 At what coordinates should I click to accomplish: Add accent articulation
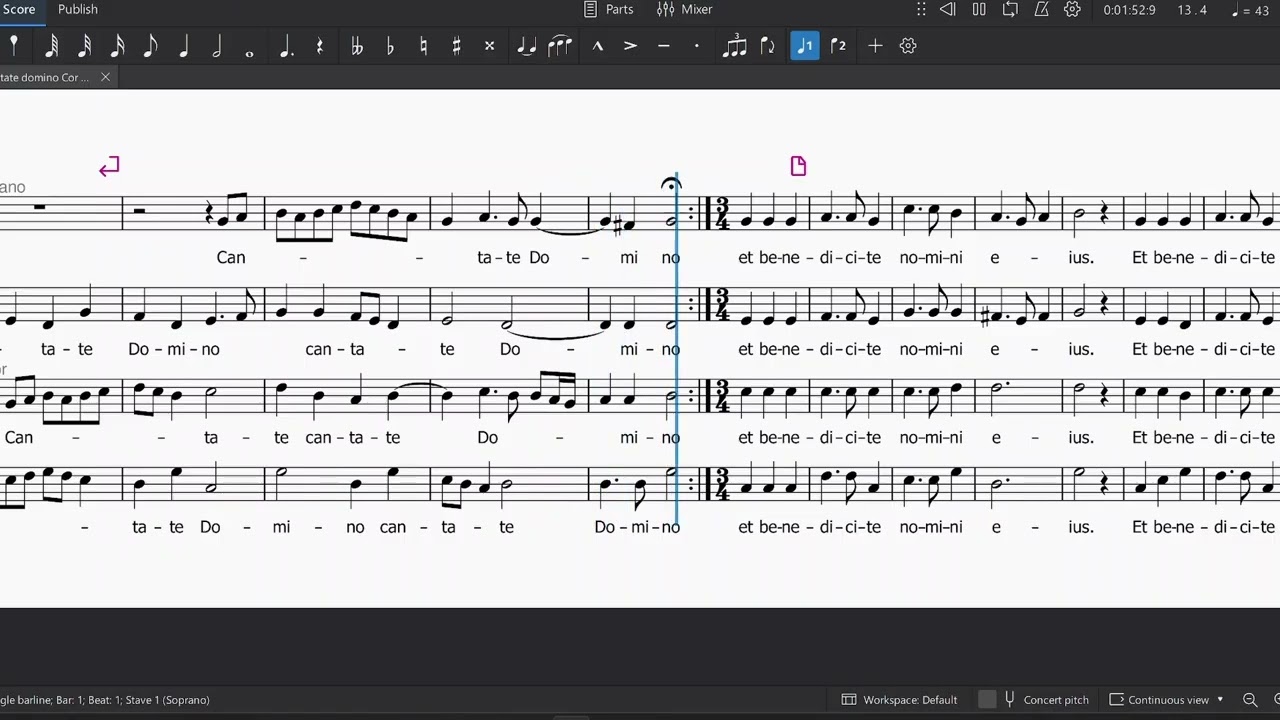point(631,45)
